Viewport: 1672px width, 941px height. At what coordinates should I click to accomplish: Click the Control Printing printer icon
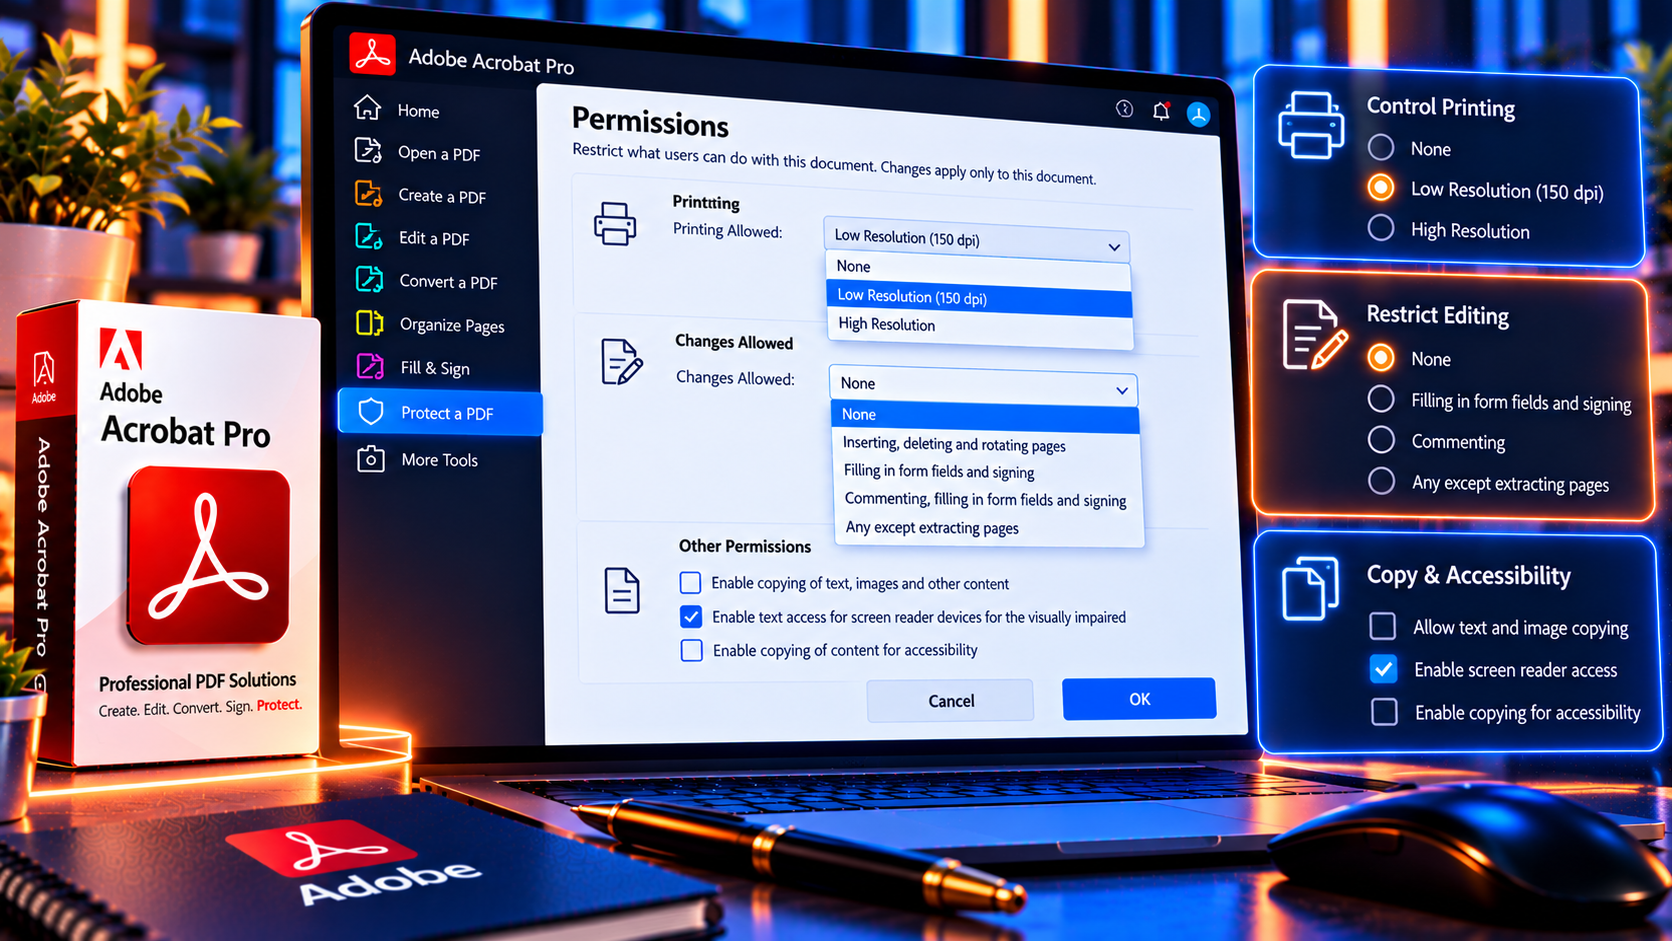[1311, 125]
